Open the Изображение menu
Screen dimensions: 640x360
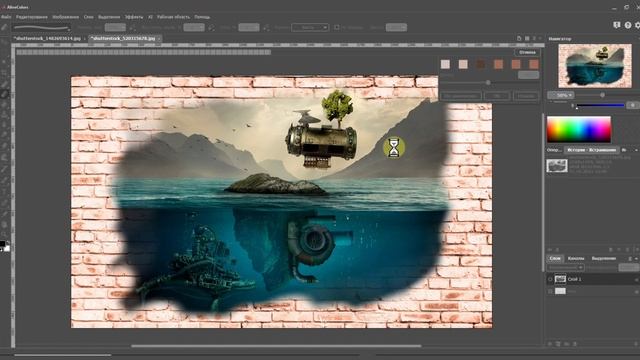tap(65, 17)
